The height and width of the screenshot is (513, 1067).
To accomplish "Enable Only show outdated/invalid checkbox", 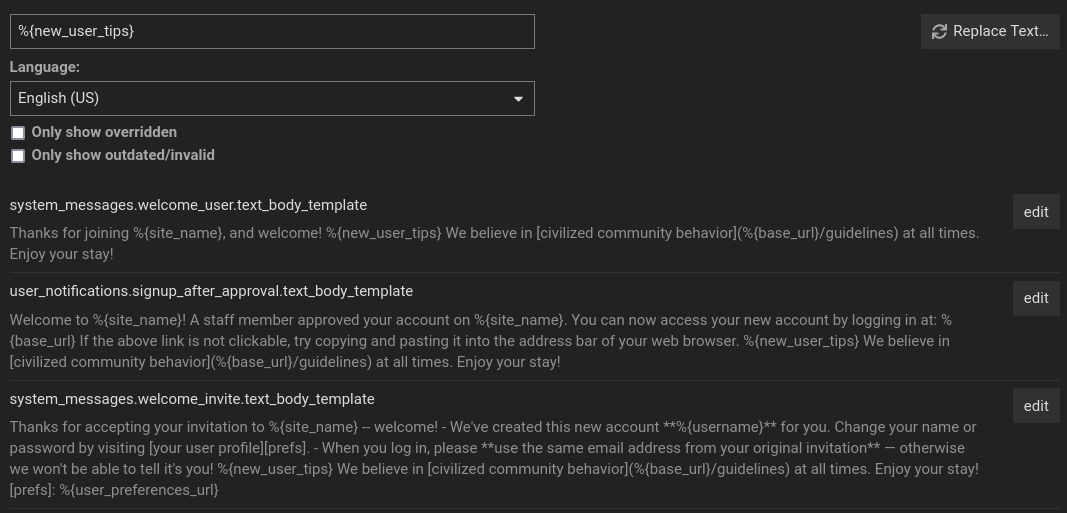I will tap(18, 156).
